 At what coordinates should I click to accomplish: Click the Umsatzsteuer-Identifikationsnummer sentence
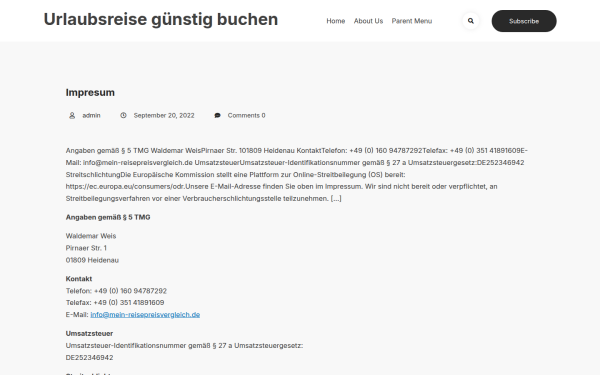[x=184, y=346]
